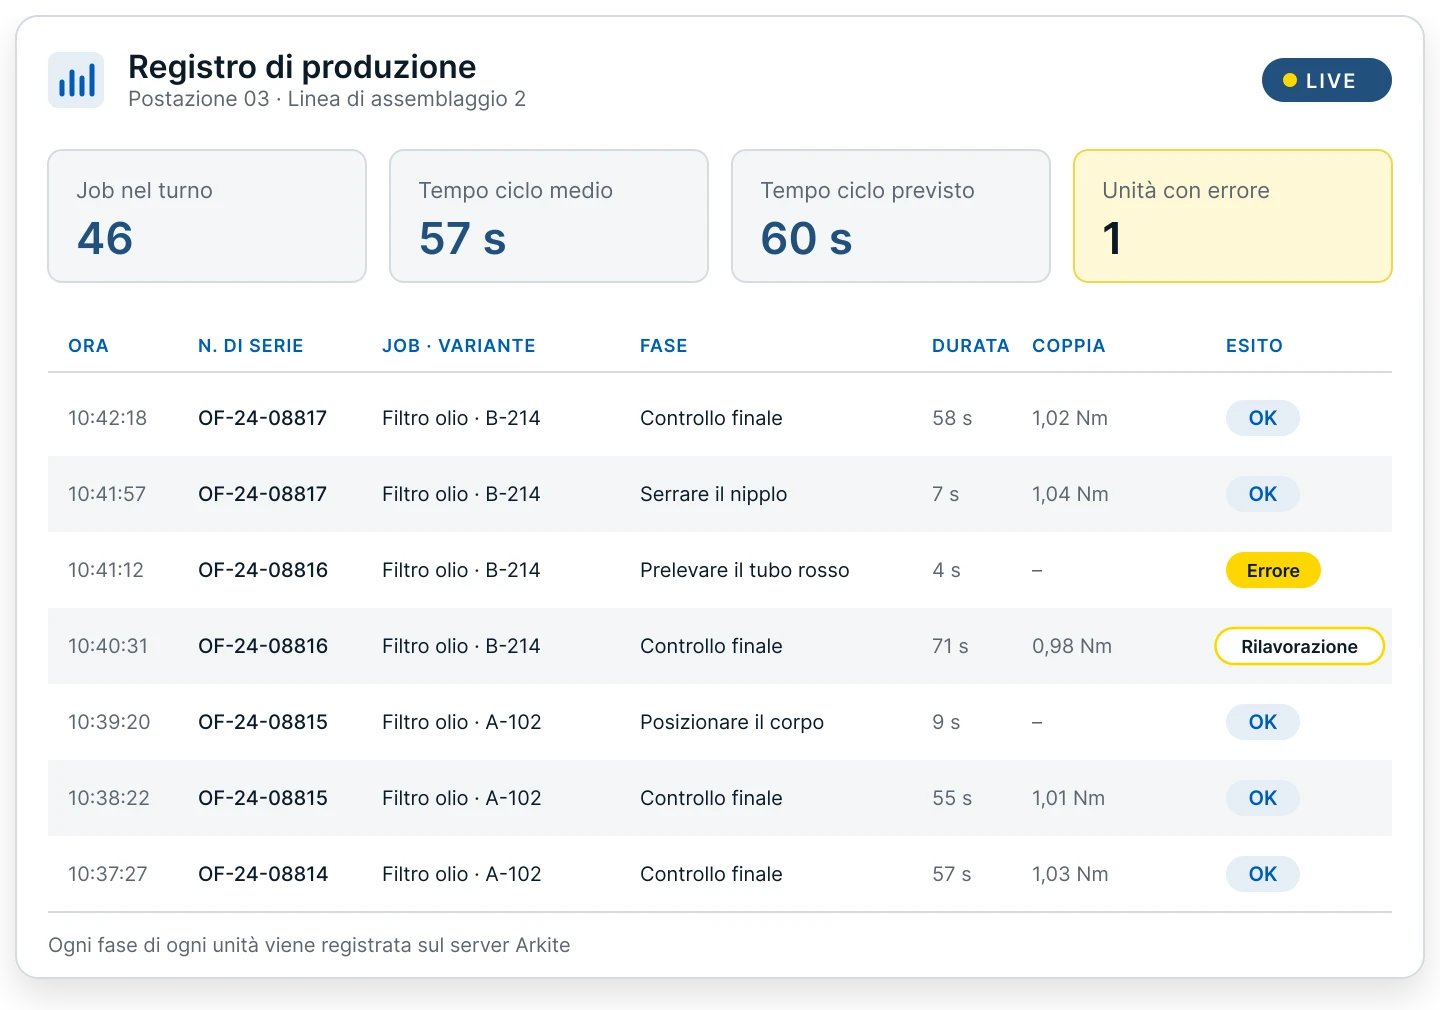Click the OK badge in the 10:37:27 row

[x=1263, y=874]
